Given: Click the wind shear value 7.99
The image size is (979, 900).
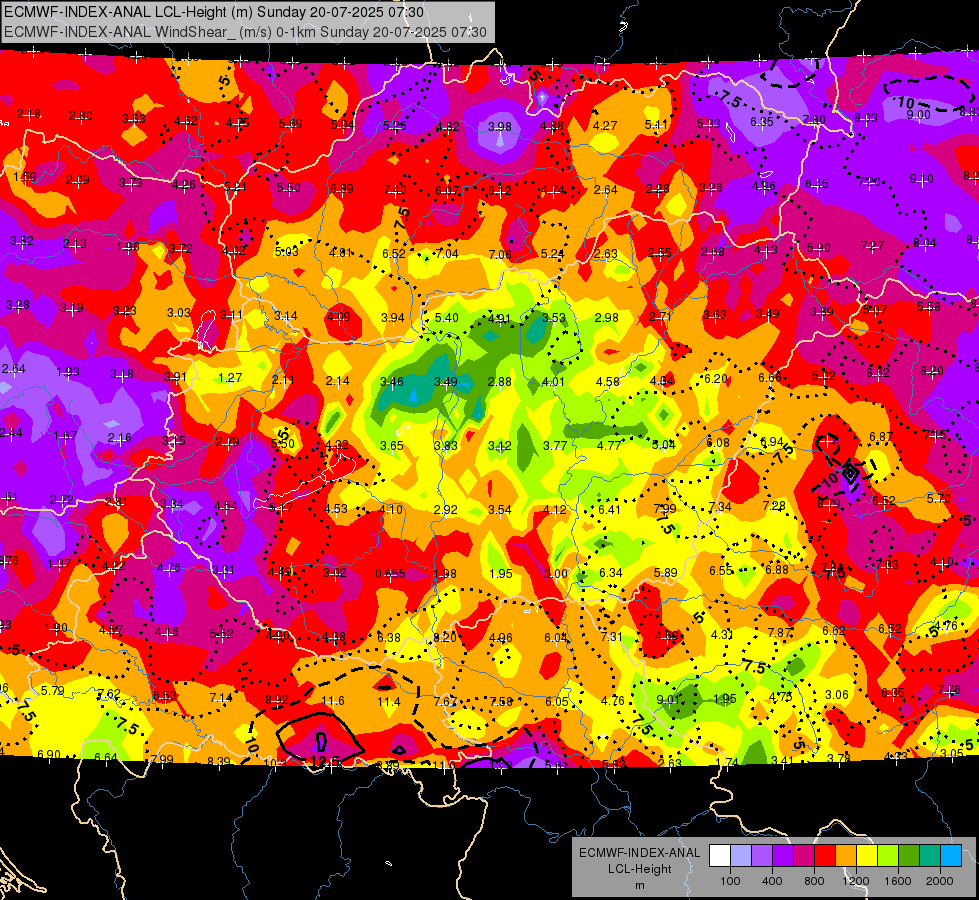Looking at the screenshot, I should (665, 509).
